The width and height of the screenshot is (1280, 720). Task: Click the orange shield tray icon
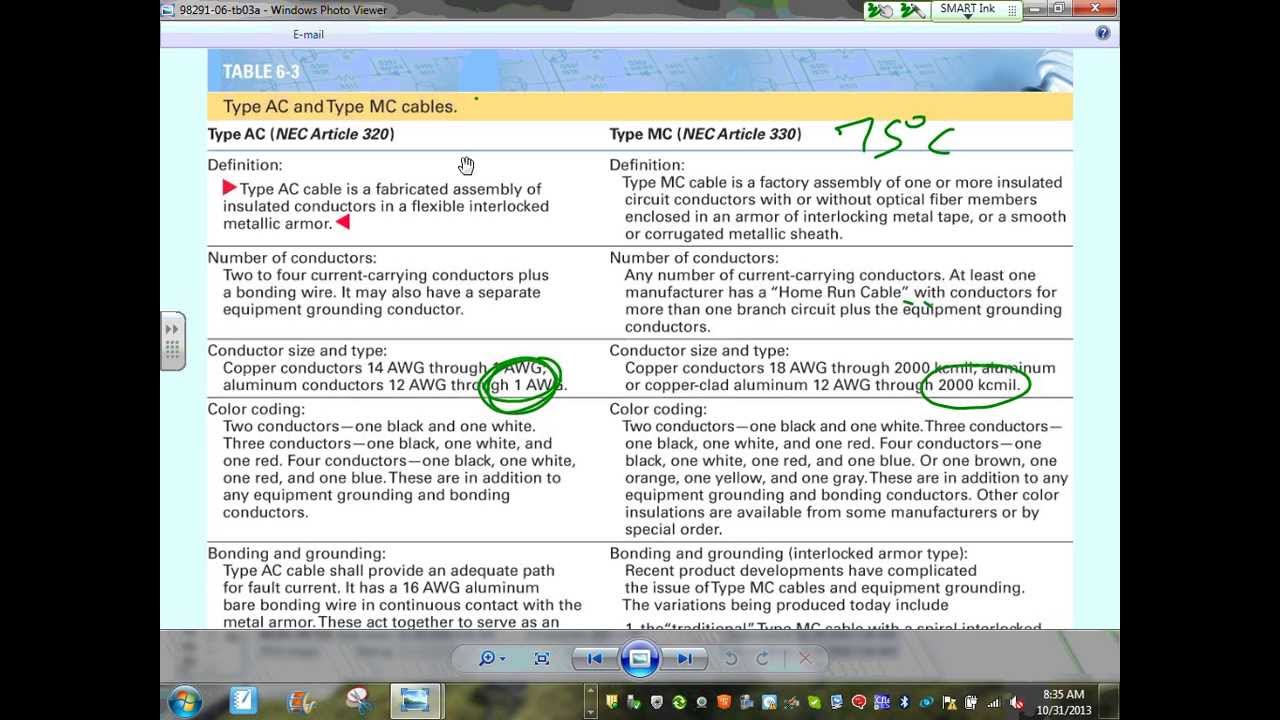[x=724, y=702]
